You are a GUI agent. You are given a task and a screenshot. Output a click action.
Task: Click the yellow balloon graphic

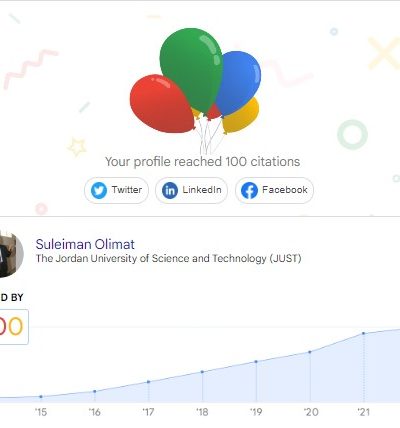pos(242,117)
